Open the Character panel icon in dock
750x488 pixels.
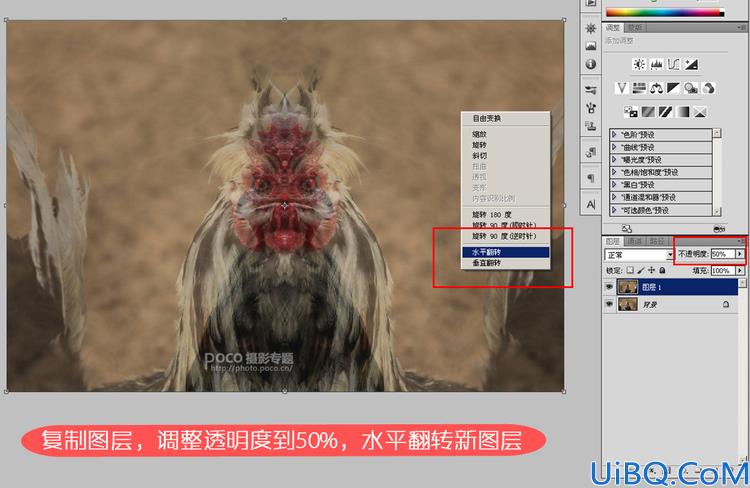591,205
